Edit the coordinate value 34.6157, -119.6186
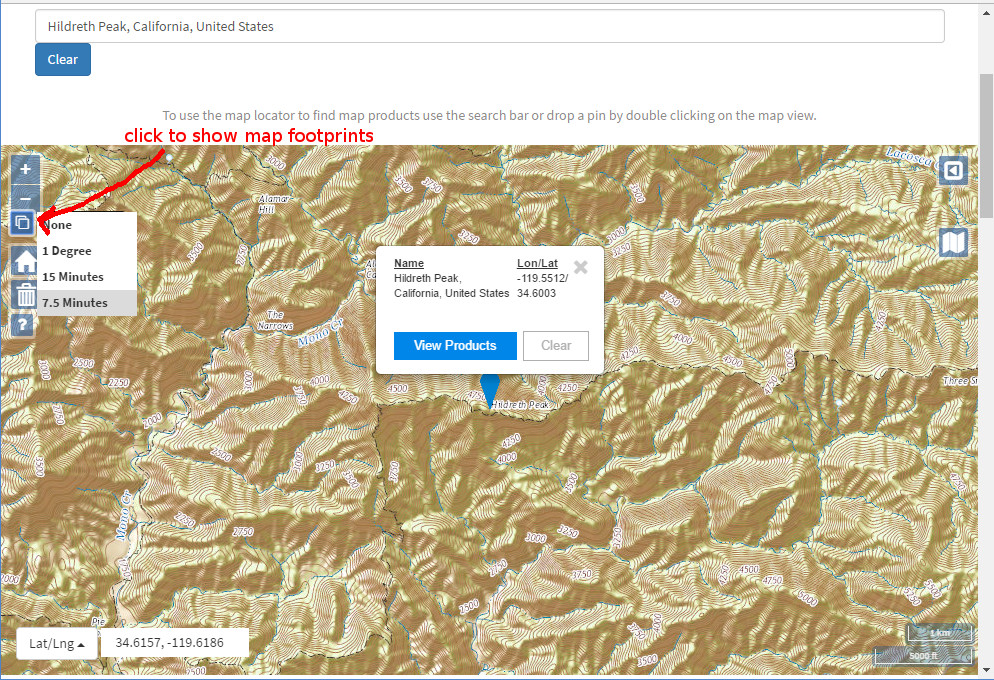 pyautogui.click(x=174, y=642)
